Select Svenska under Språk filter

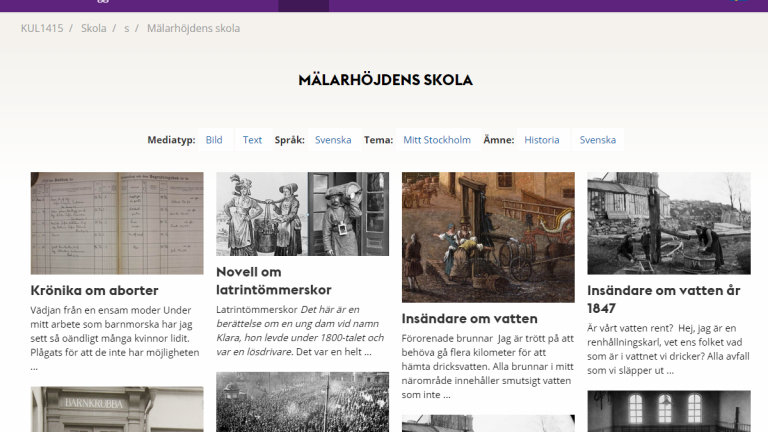pos(333,140)
